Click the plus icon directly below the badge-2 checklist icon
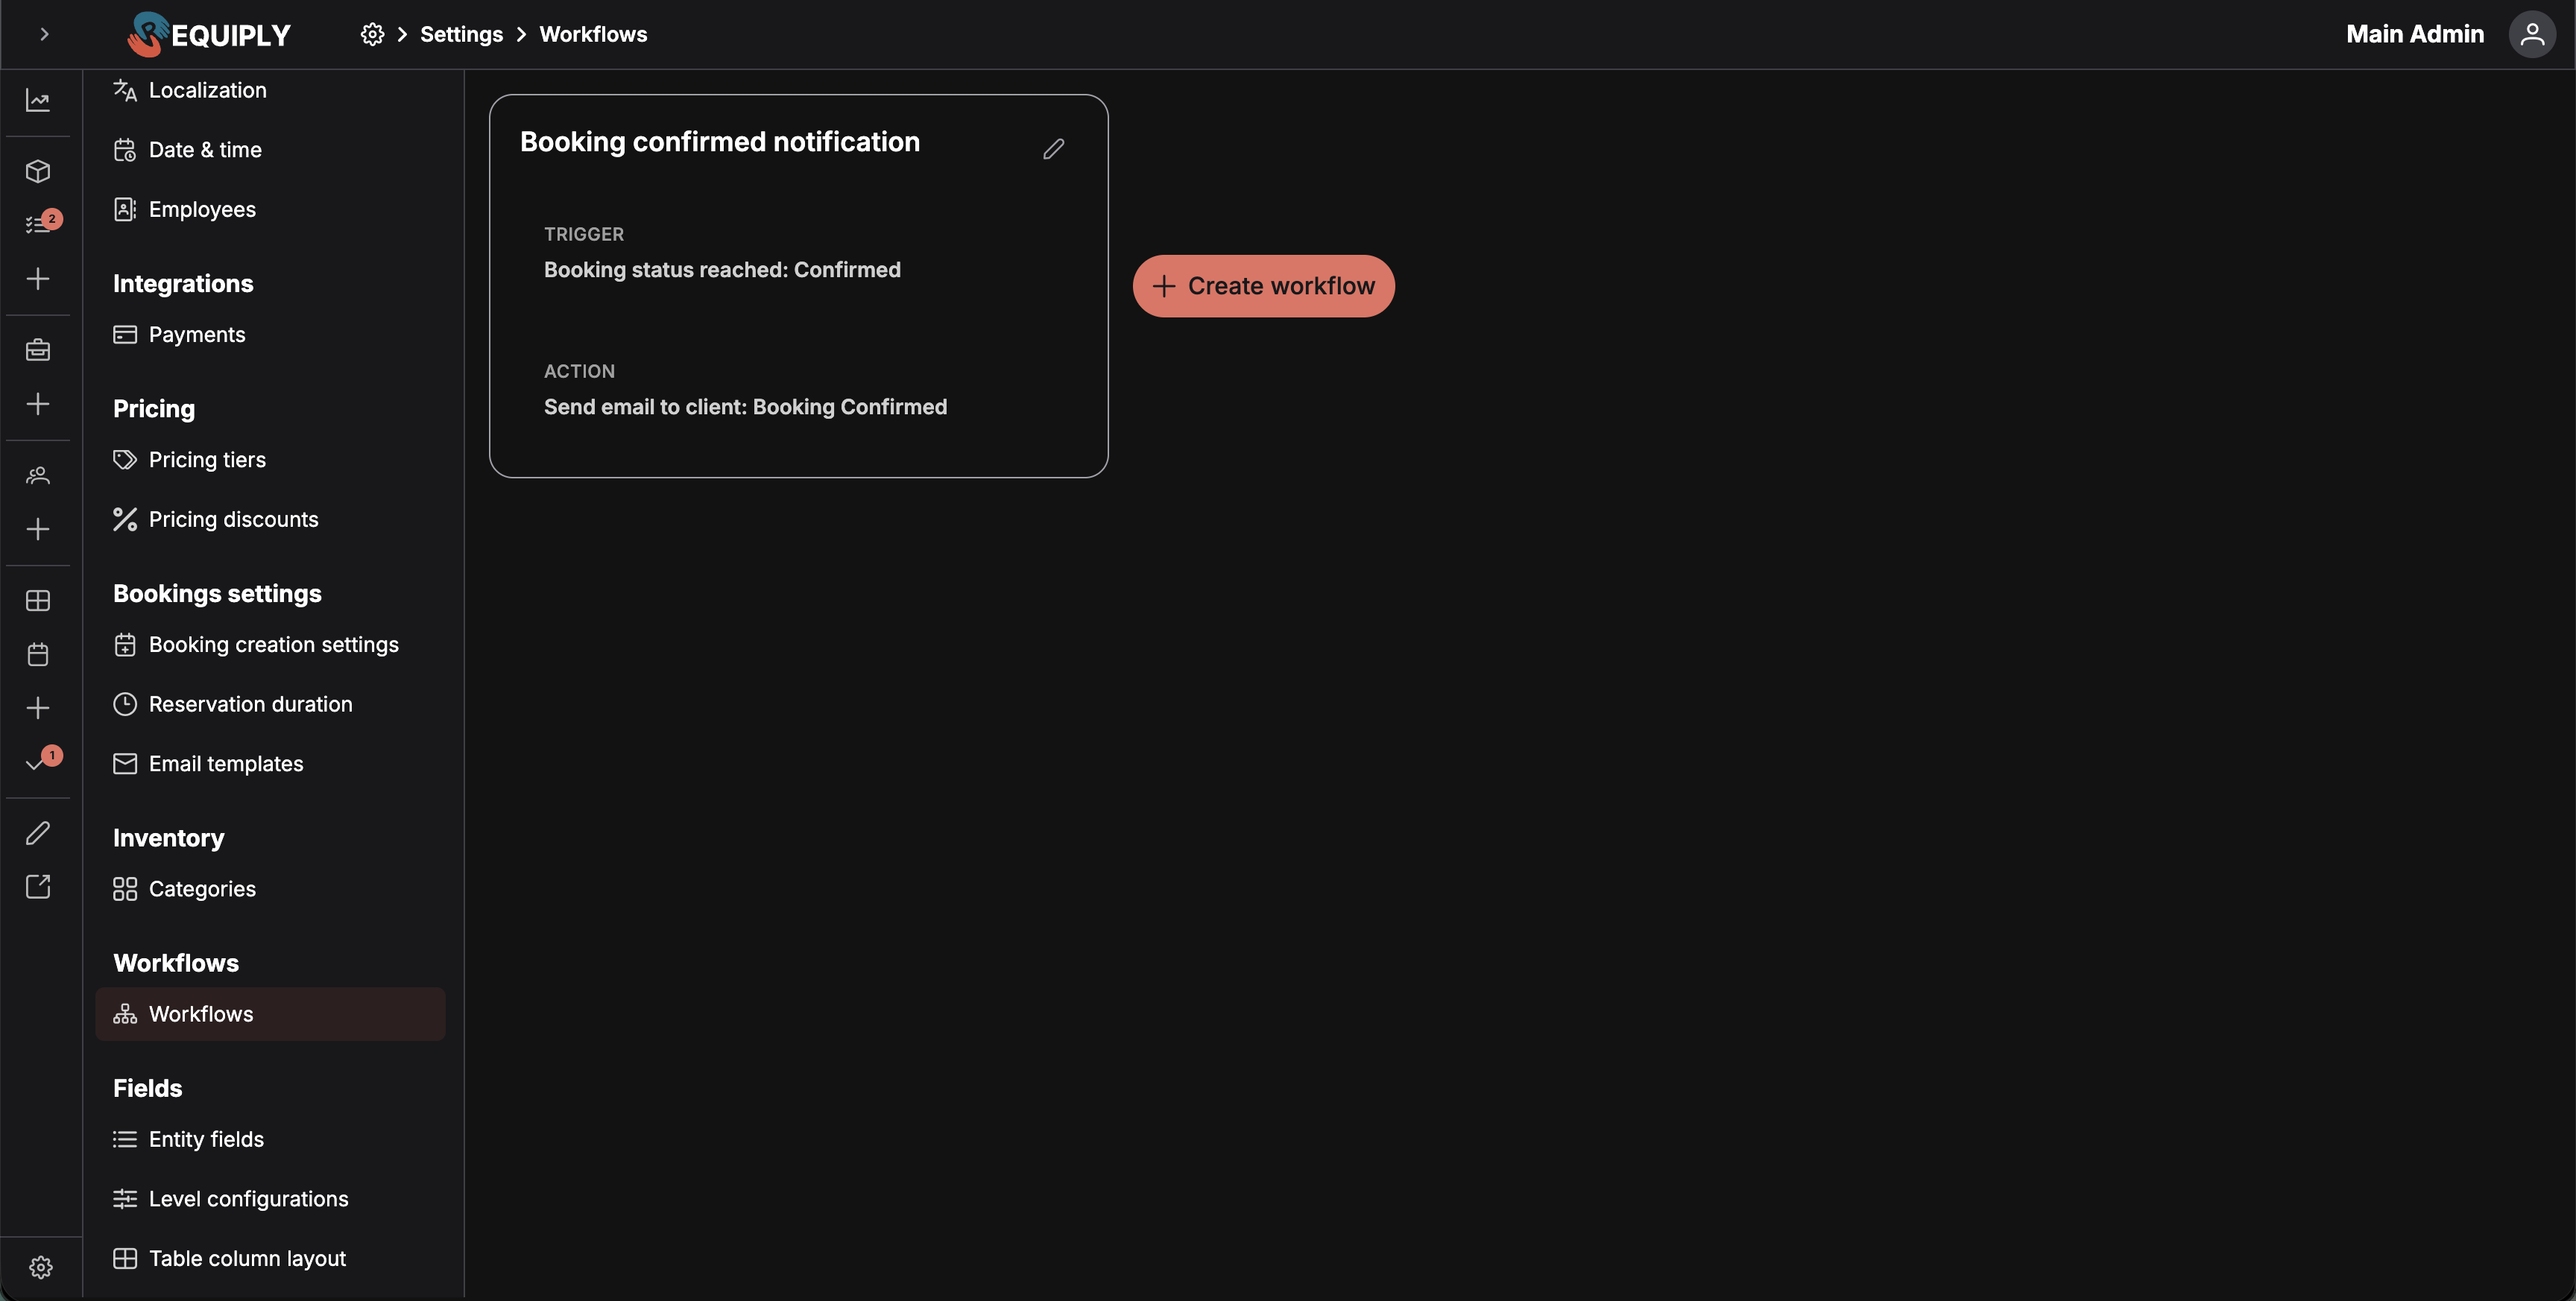This screenshot has width=2576, height=1301. click(38, 278)
